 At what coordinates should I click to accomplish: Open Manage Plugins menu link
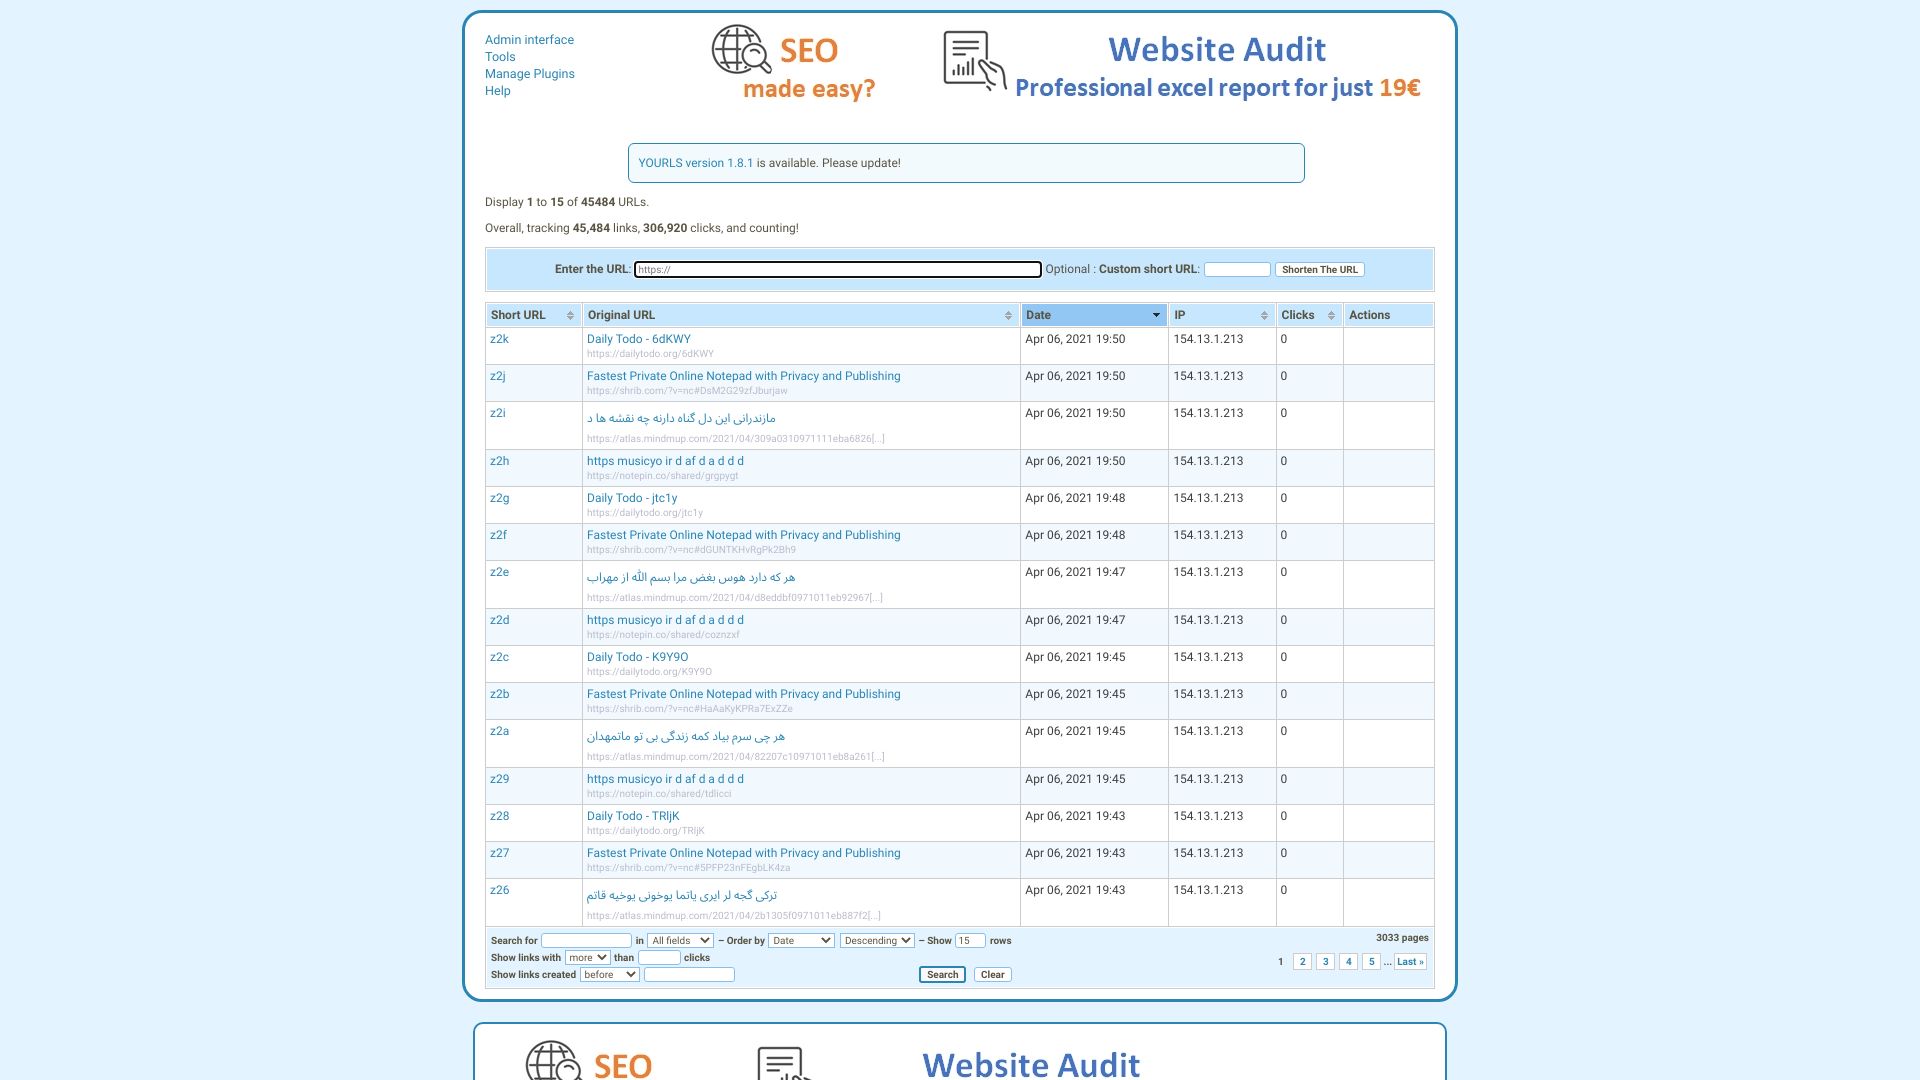(x=530, y=74)
